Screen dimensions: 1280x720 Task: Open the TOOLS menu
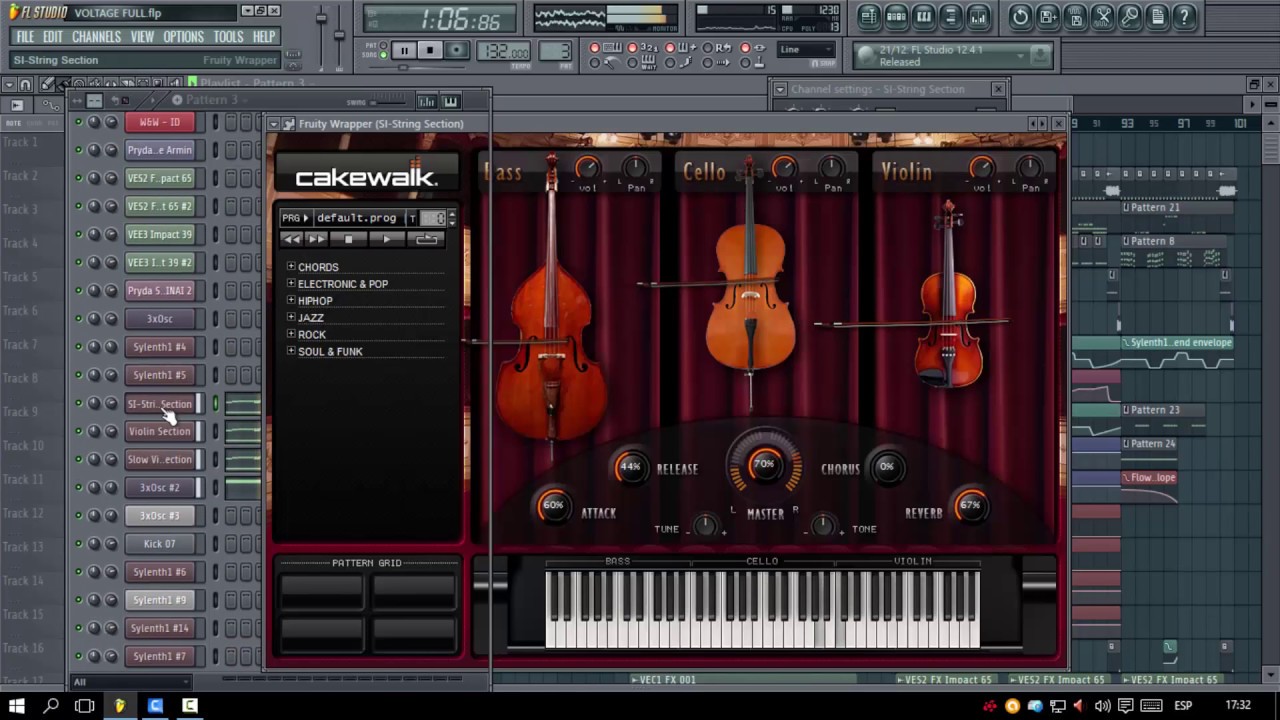[x=228, y=37]
